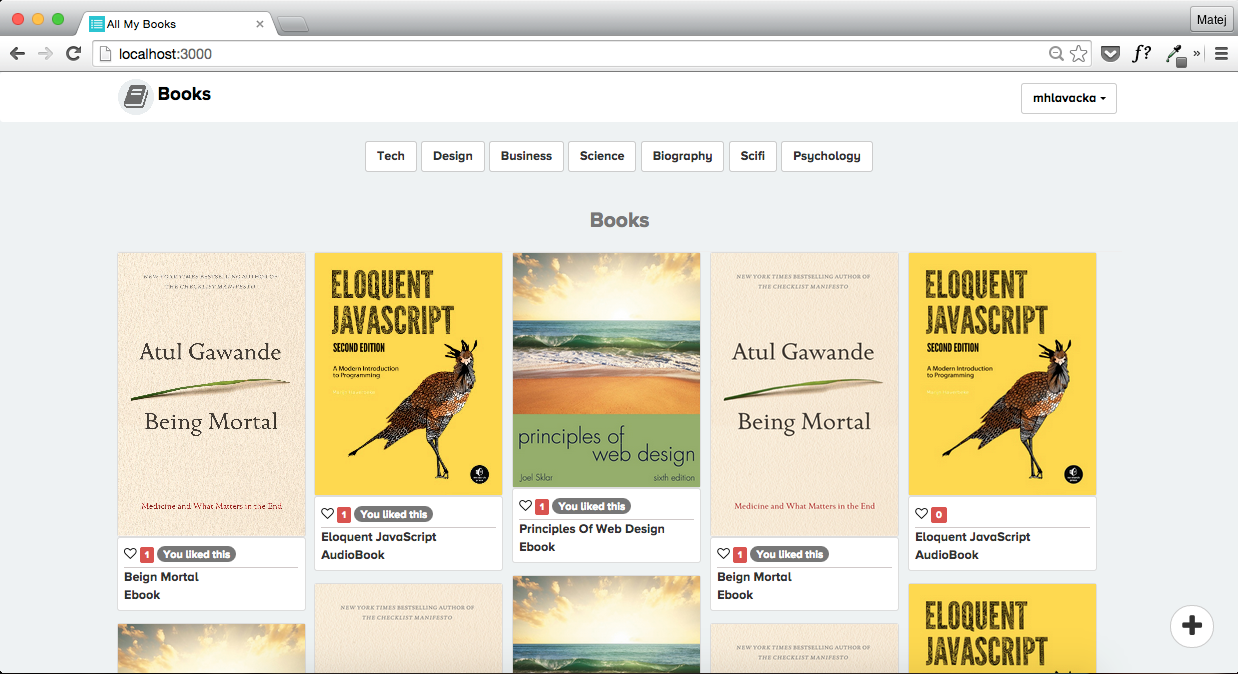Toggle like heart on Principles Of Web Design
The width and height of the screenshot is (1238, 674).
[525, 506]
